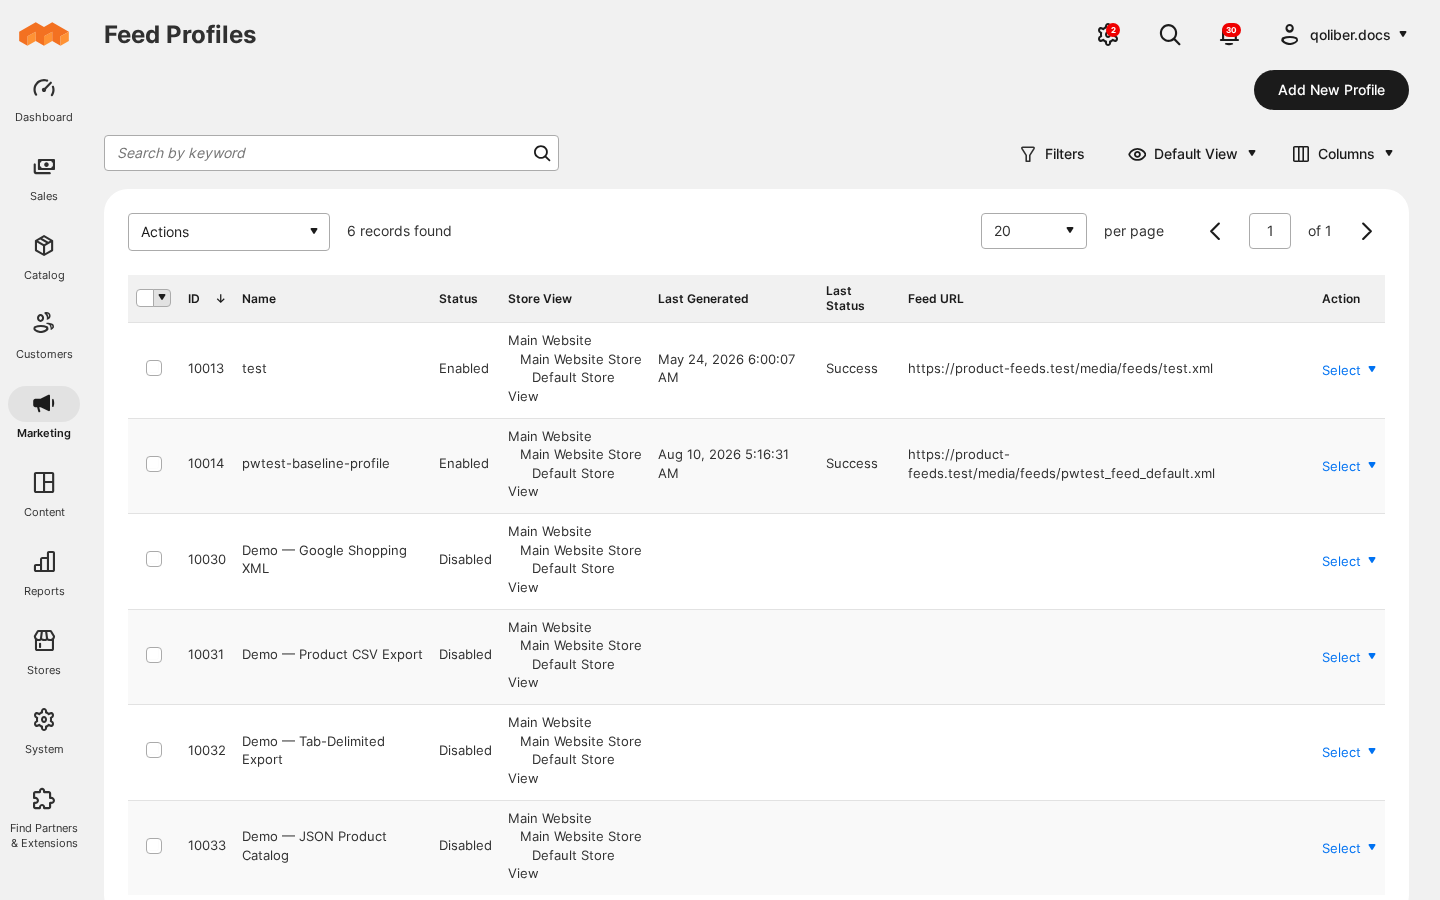Check the pwtest-baseline-profile row
Image resolution: width=1440 pixels, height=900 pixels.
point(154,464)
